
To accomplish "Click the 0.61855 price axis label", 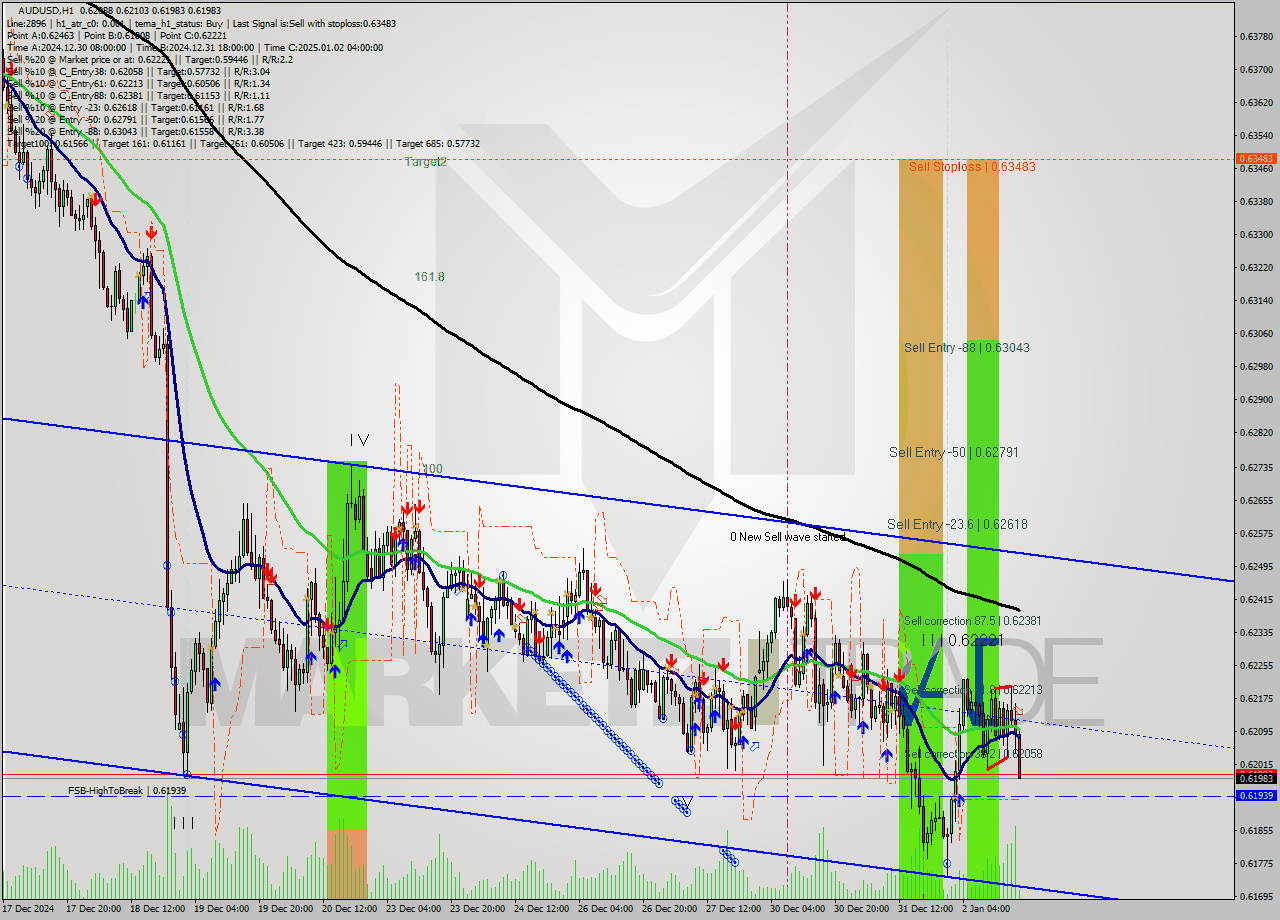I will [1255, 830].
